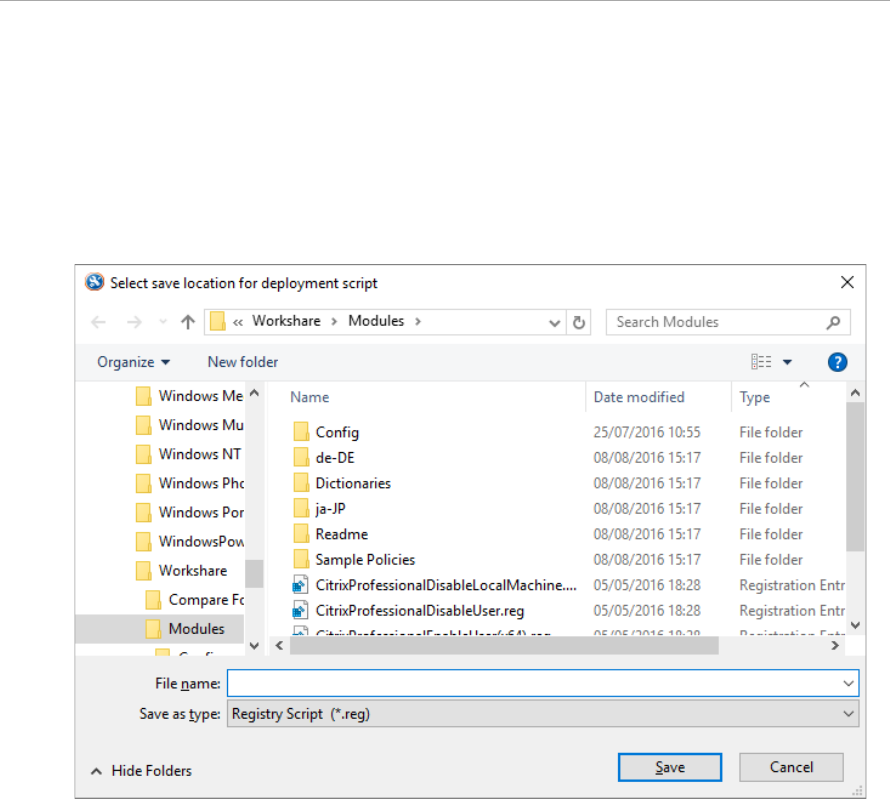Select CitrixProfessionalDisableLocalMachine reg file
890x799 pixels.
point(434,585)
